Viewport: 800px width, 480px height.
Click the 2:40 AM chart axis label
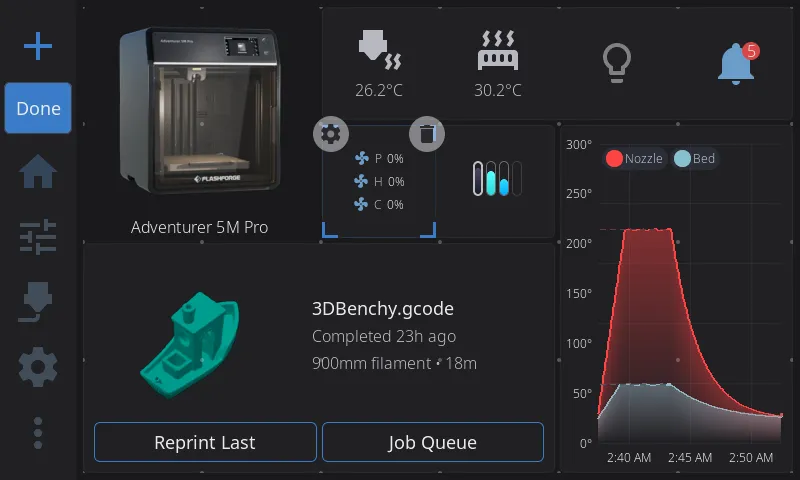coord(629,458)
